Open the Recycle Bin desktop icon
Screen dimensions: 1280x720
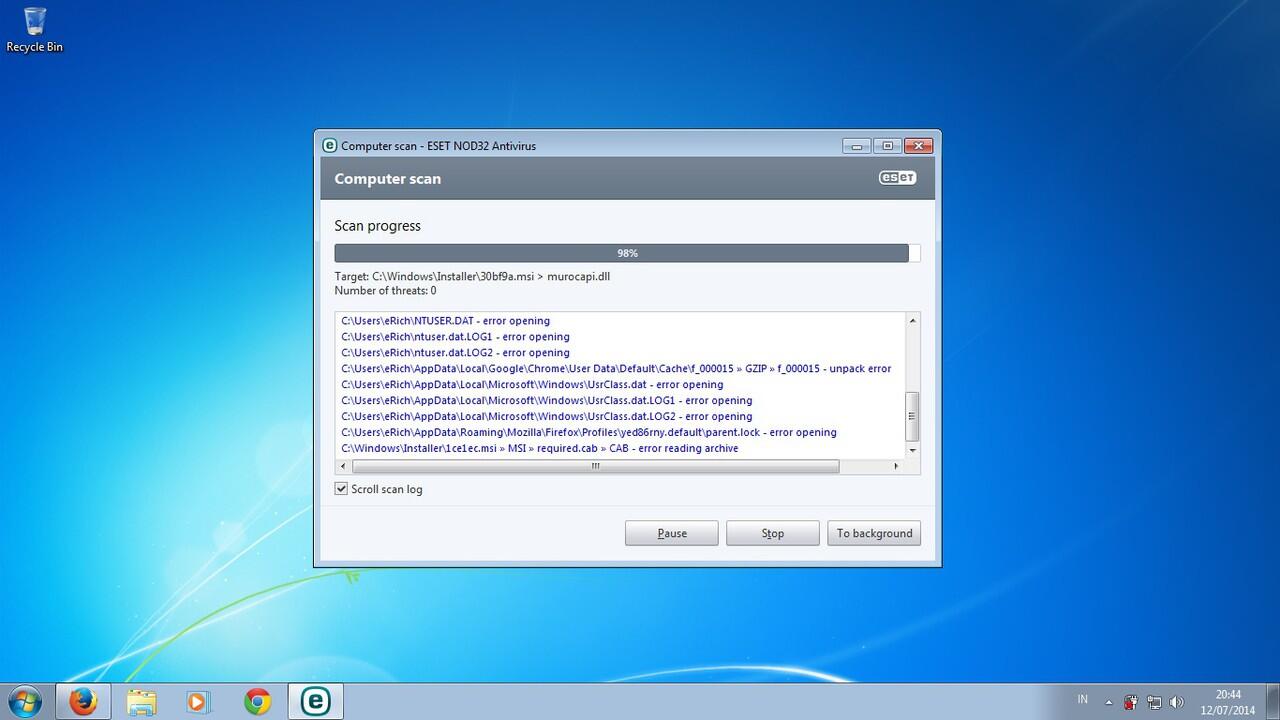pos(34,29)
